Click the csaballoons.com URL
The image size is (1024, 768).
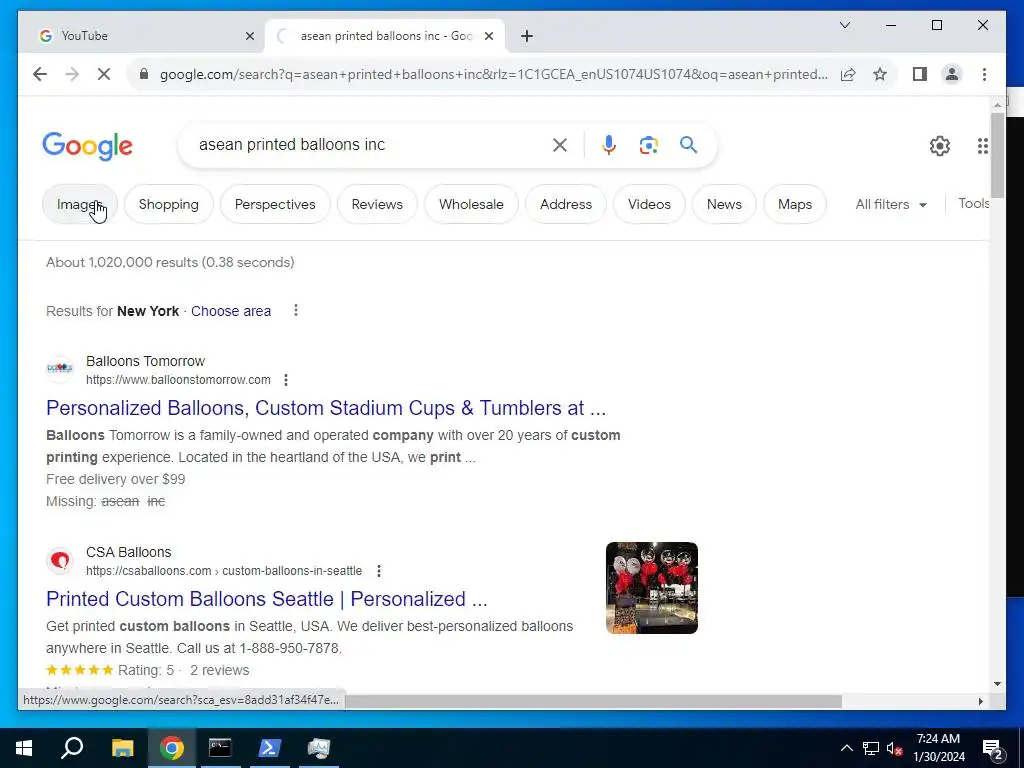(224, 571)
